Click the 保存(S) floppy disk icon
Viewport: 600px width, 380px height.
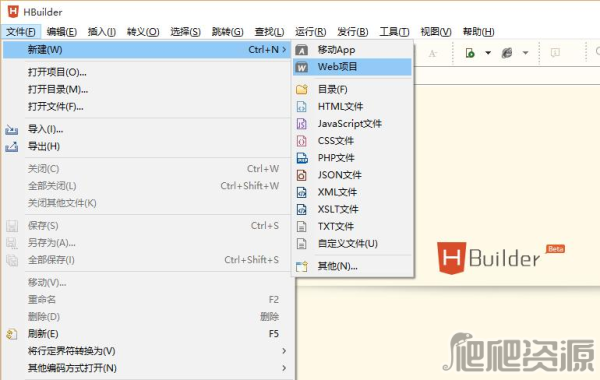[11, 226]
